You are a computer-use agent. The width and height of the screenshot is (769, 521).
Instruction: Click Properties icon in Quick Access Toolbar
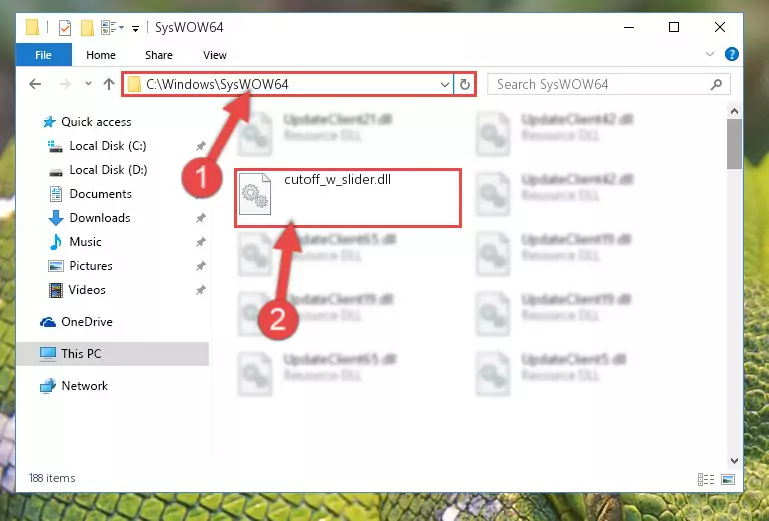[x=64, y=27]
